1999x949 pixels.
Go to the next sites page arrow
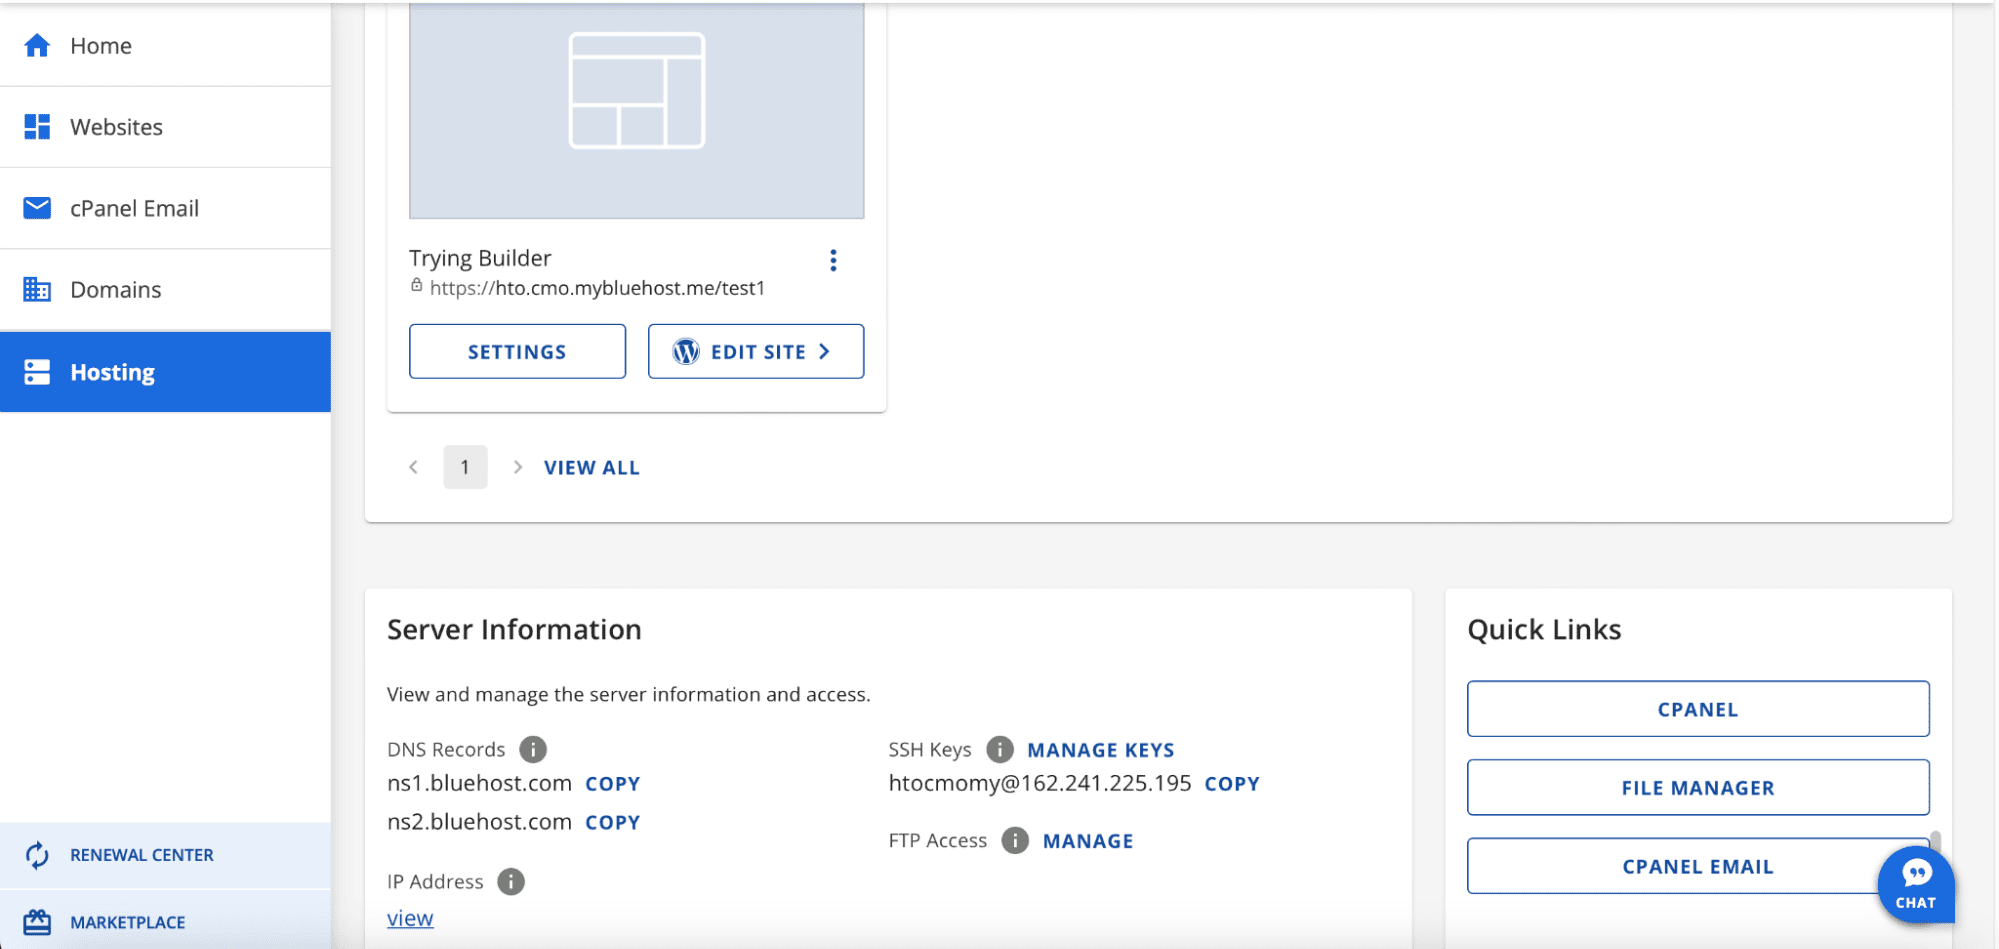(517, 467)
